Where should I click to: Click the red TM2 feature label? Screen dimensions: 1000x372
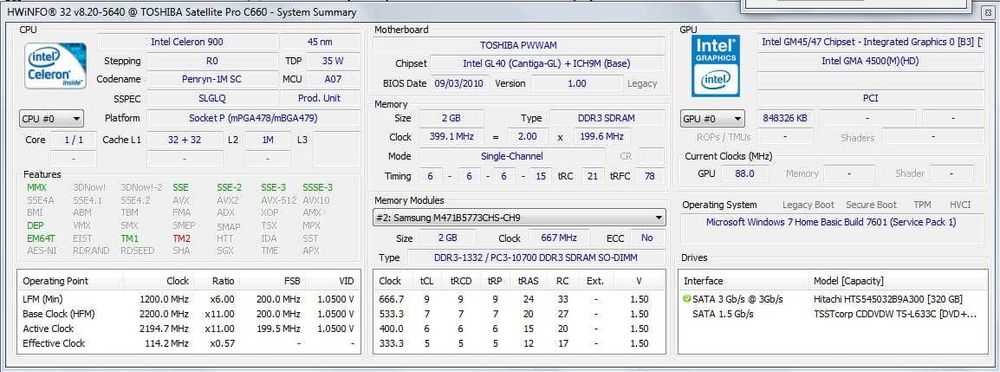[x=181, y=238]
